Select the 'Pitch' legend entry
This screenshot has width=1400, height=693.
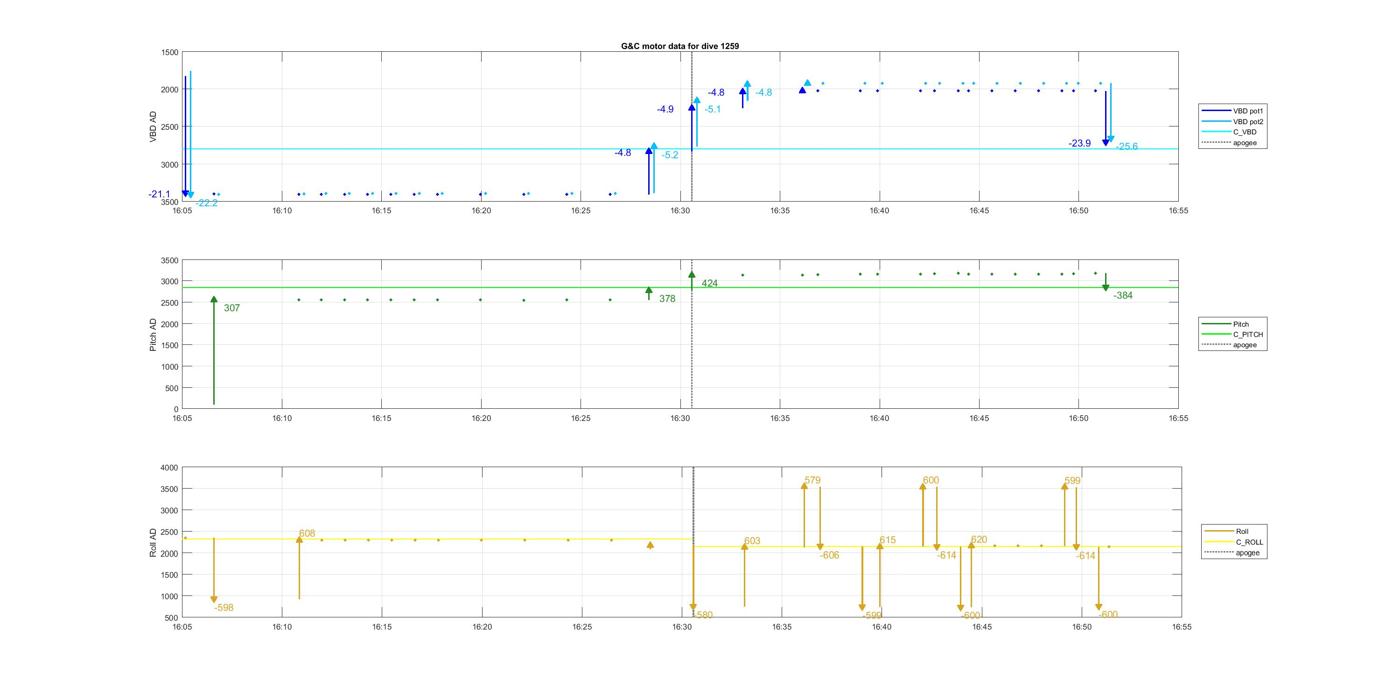[1226, 324]
